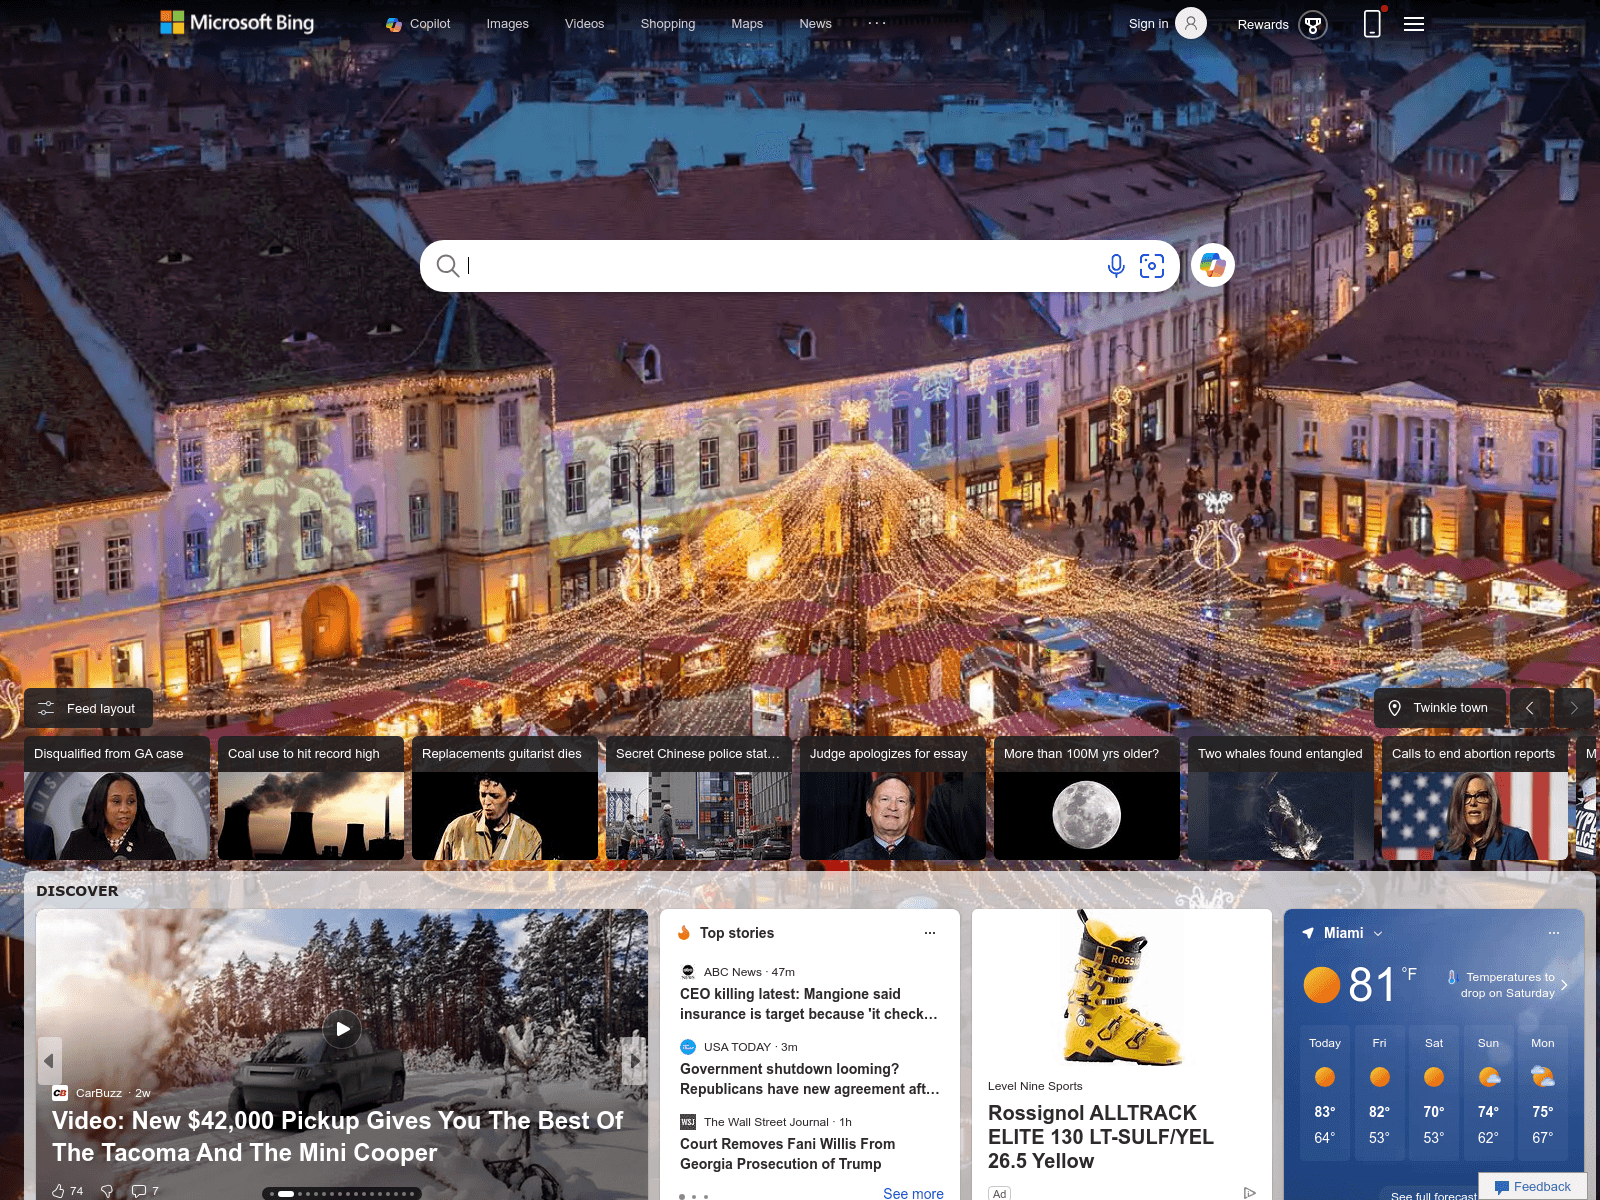Show previous Discover carousel slide

tap(49, 1061)
